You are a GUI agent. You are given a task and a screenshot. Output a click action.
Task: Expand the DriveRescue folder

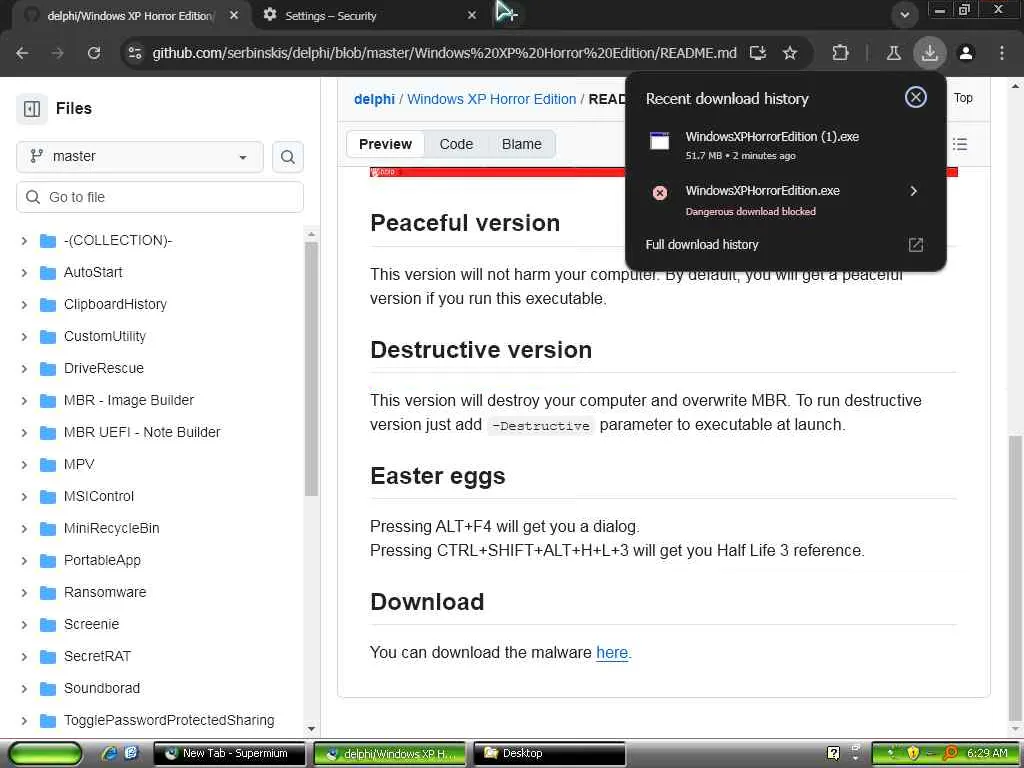(24, 369)
